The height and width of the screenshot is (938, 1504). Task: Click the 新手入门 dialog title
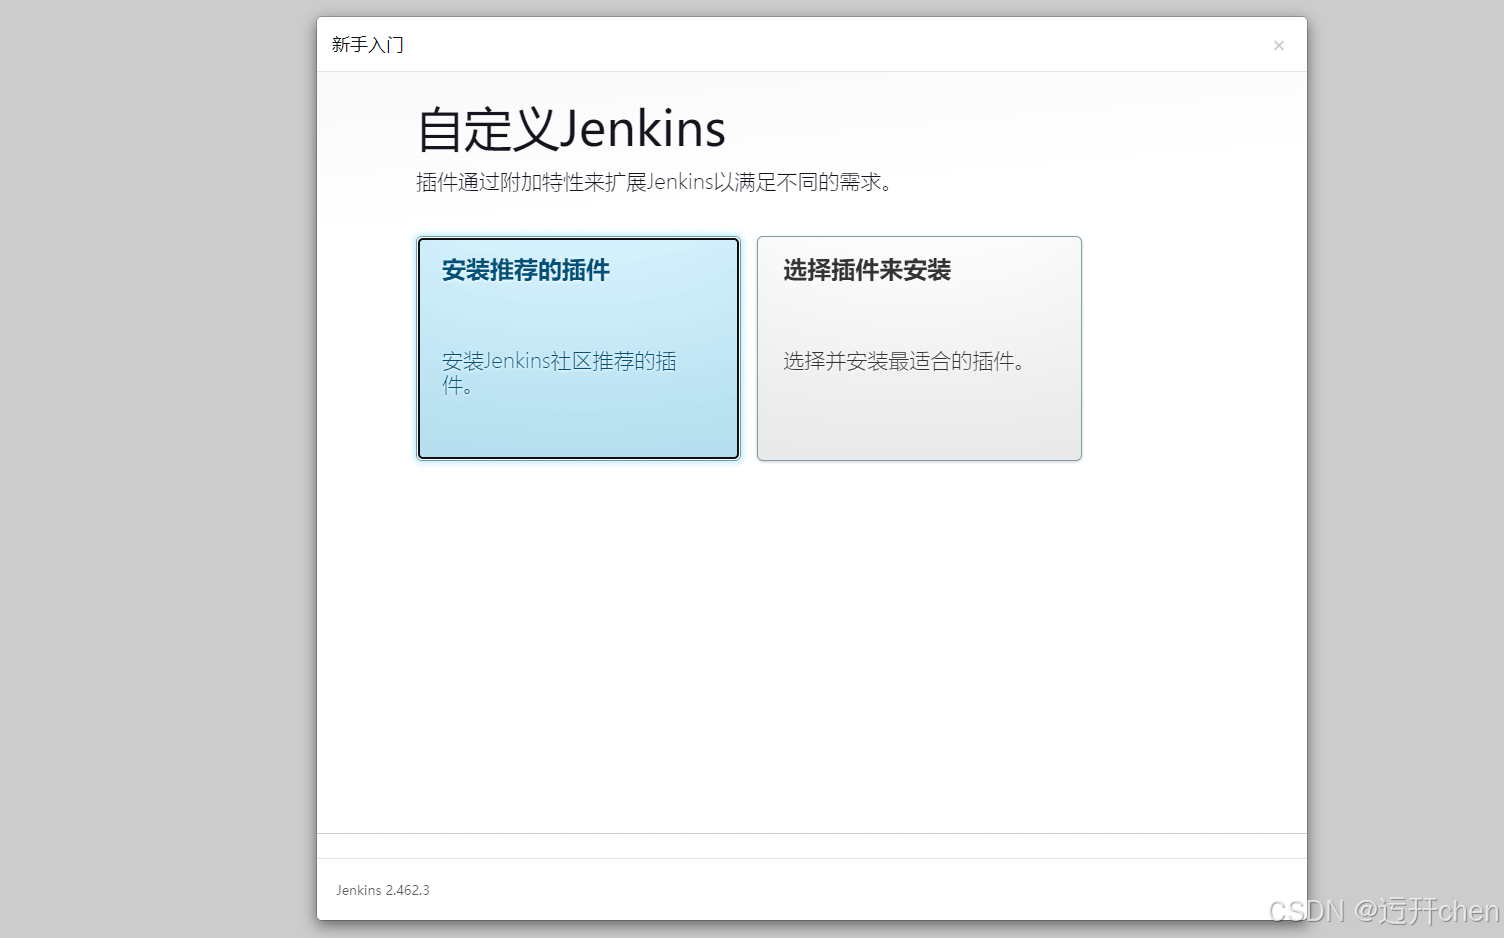point(367,44)
